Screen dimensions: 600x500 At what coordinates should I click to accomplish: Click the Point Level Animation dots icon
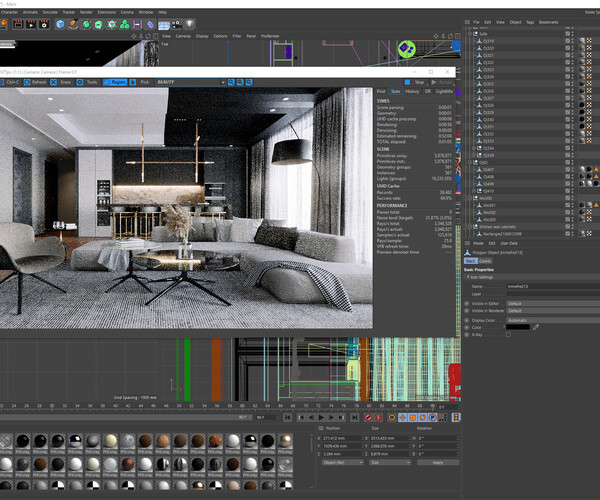[x=442, y=417]
